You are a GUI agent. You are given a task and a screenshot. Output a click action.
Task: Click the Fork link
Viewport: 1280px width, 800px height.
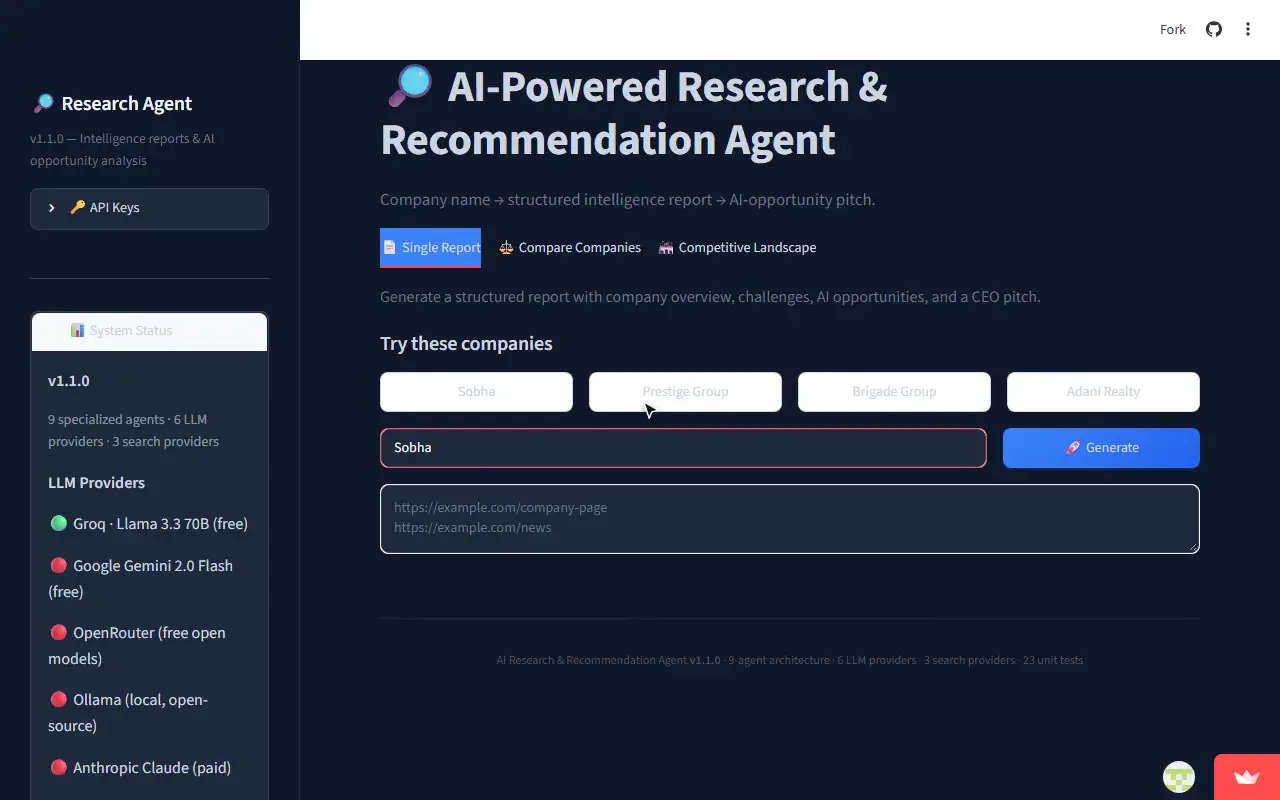pos(1172,29)
